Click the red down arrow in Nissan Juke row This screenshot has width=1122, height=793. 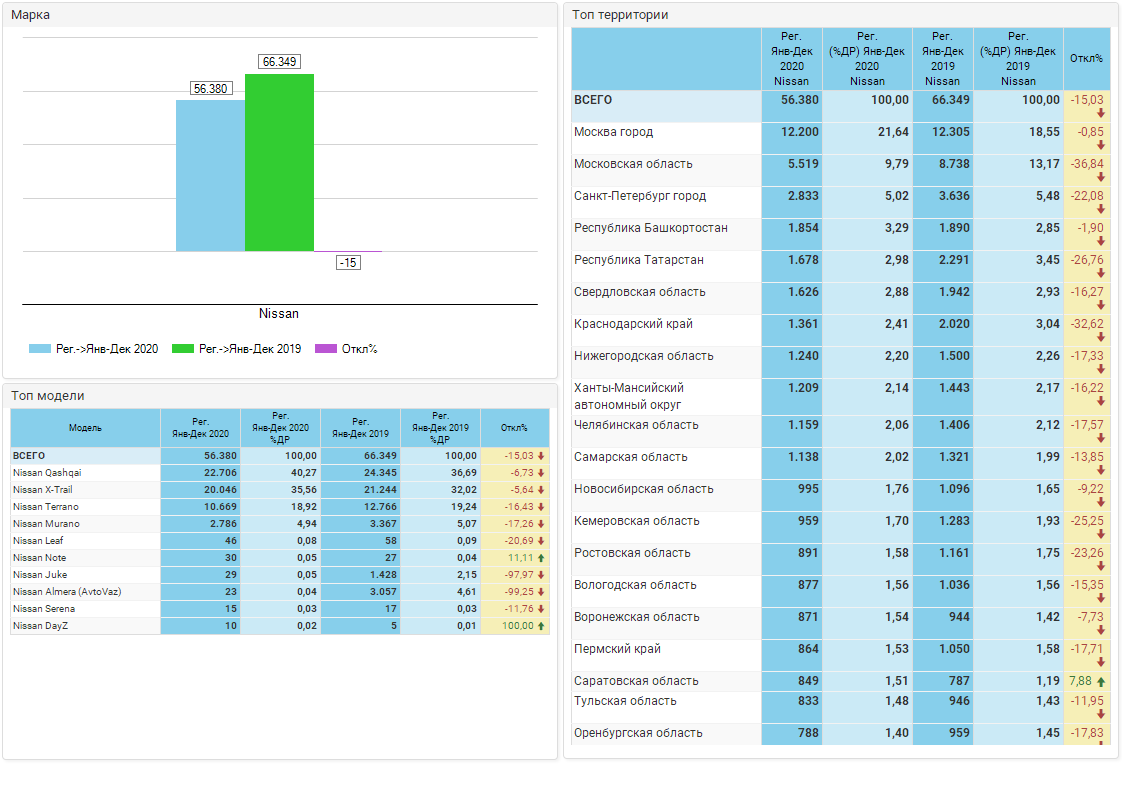pyautogui.click(x=541, y=575)
